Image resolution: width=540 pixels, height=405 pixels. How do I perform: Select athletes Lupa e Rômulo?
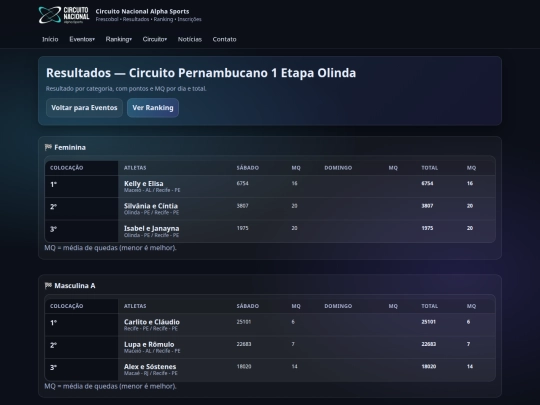point(149,344)
